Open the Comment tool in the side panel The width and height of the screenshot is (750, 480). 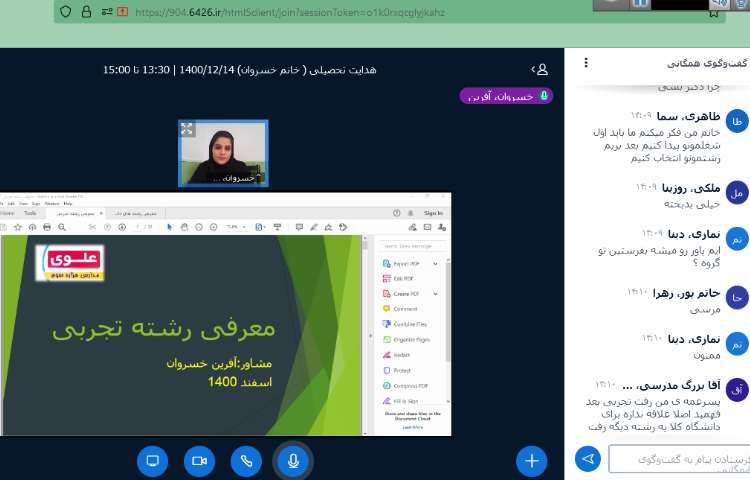tap(400, 309)
